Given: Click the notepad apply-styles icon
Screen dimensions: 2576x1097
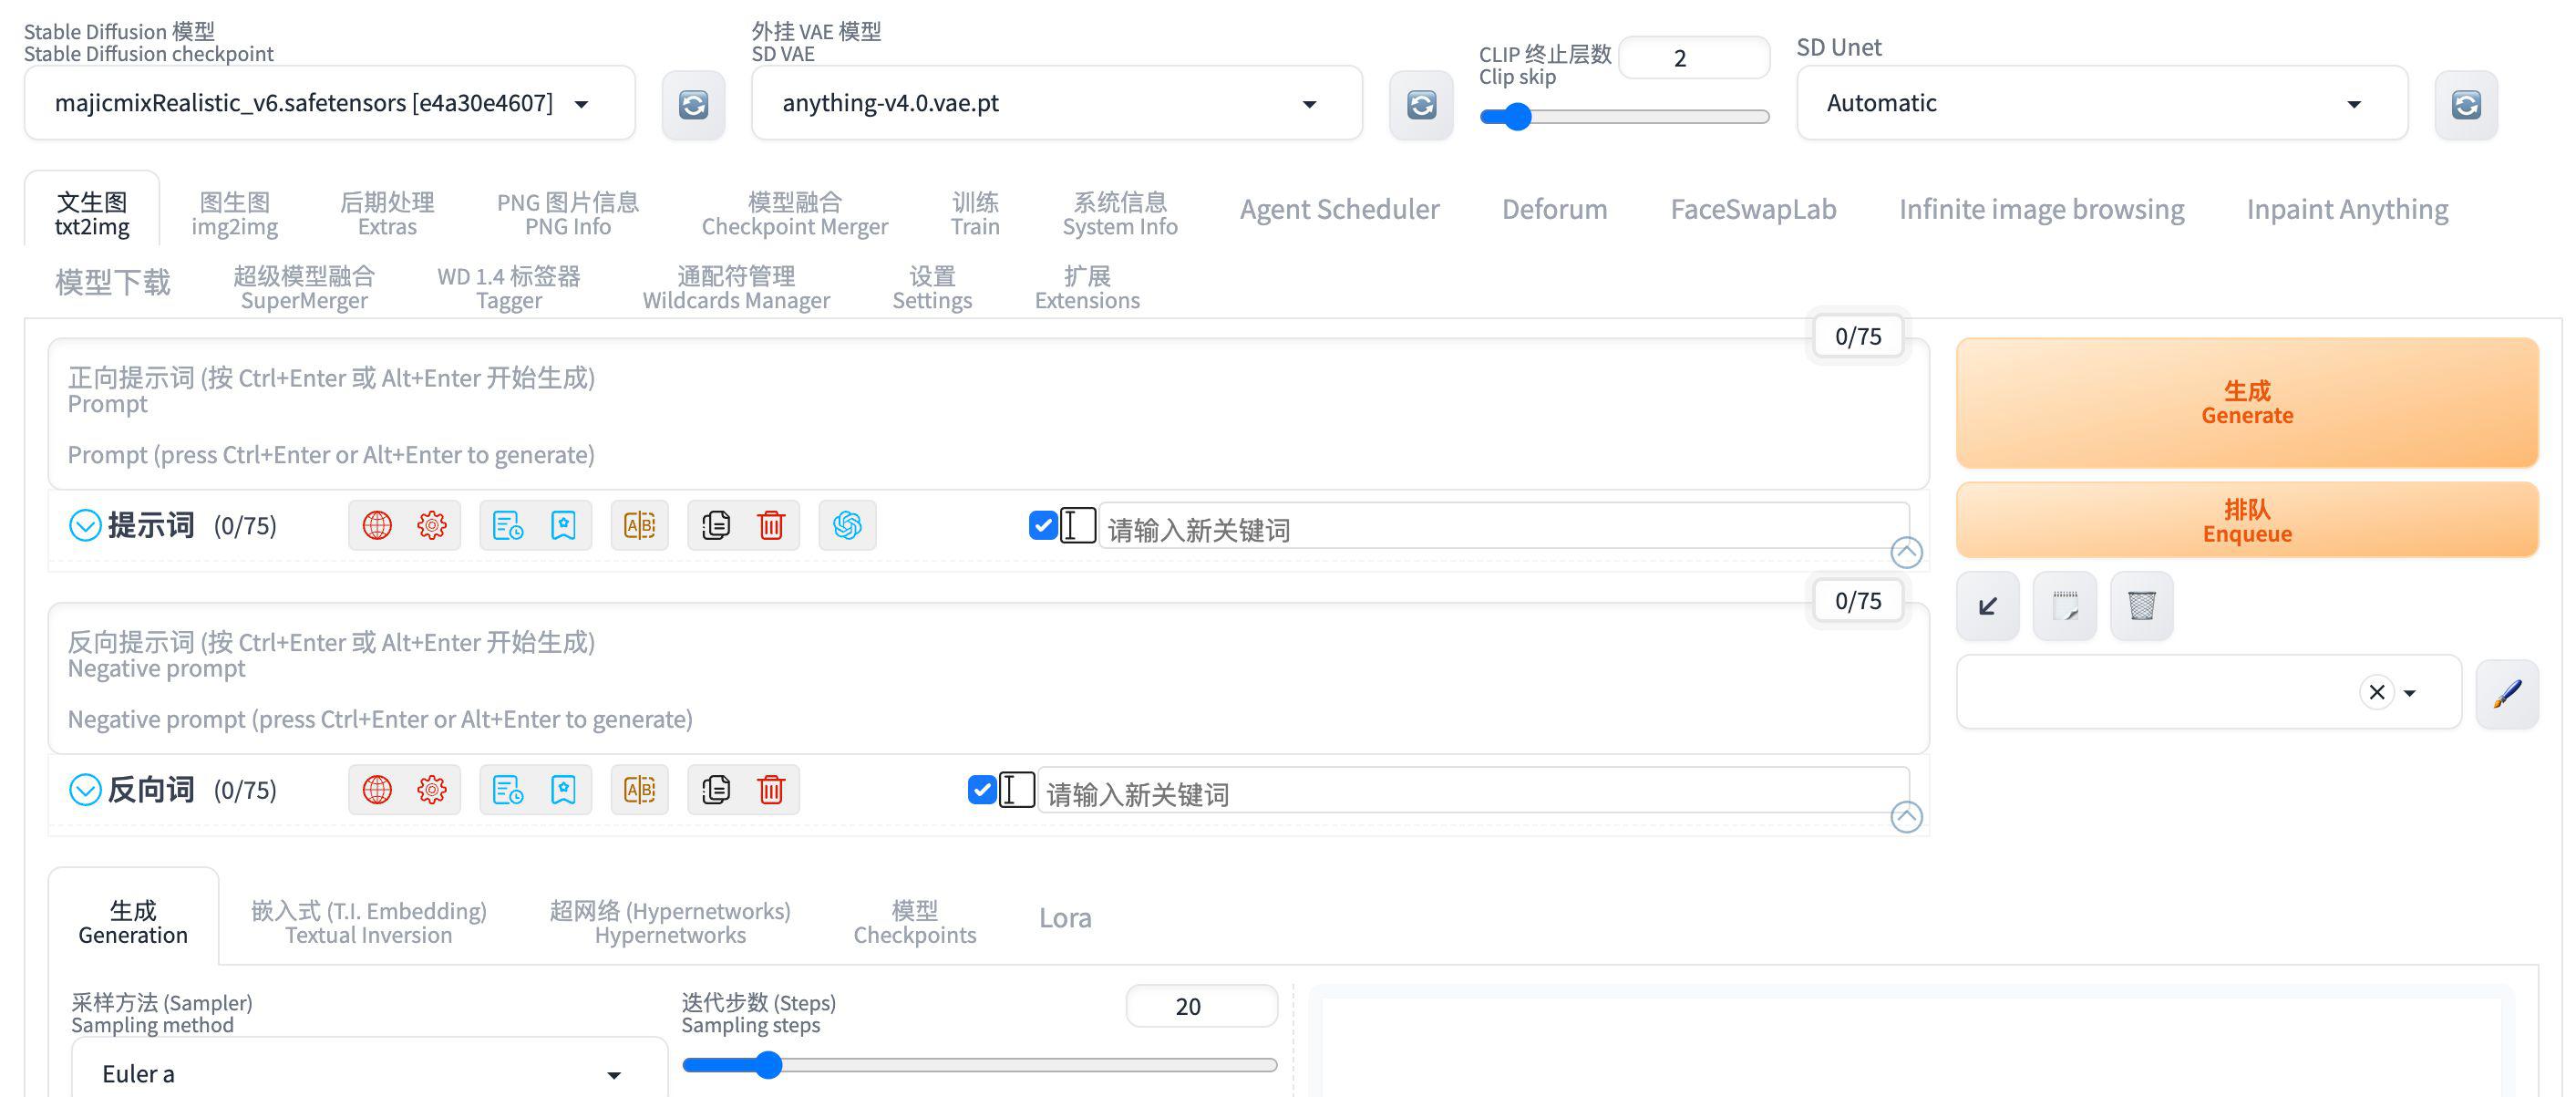Looking at the screenshot, I should point(2065,606).
